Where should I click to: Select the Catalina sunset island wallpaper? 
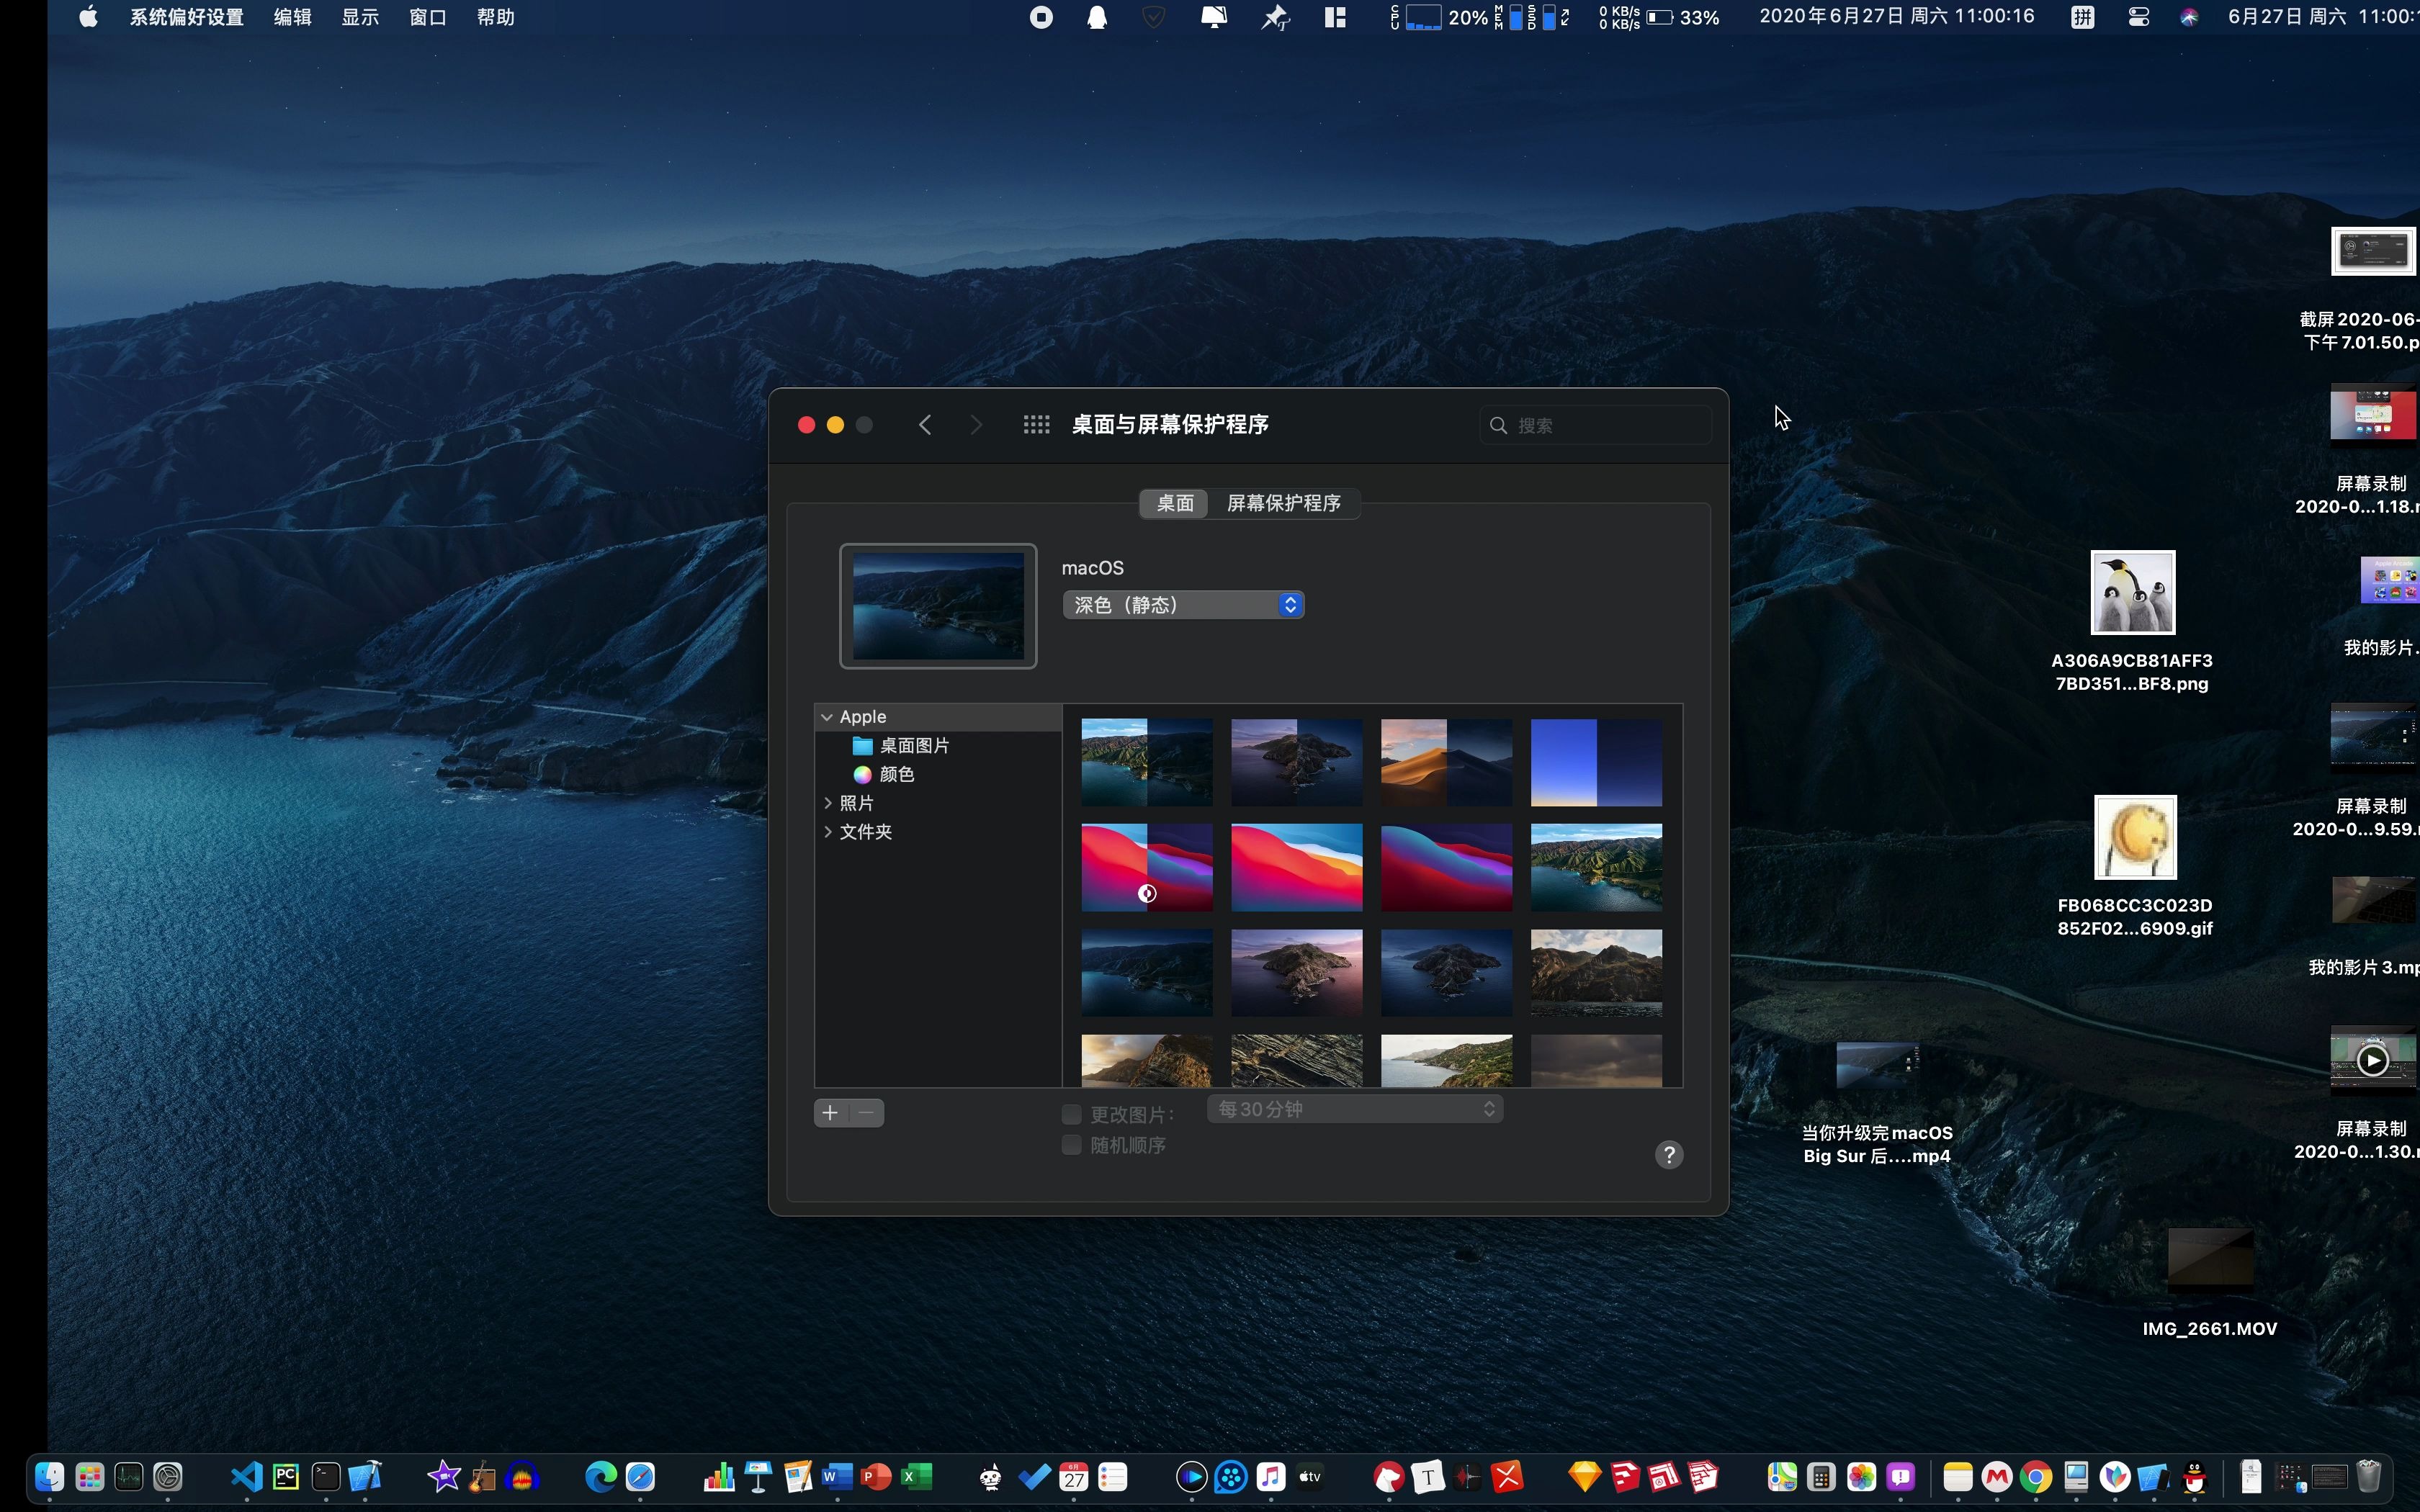[x=1296, y=973]
